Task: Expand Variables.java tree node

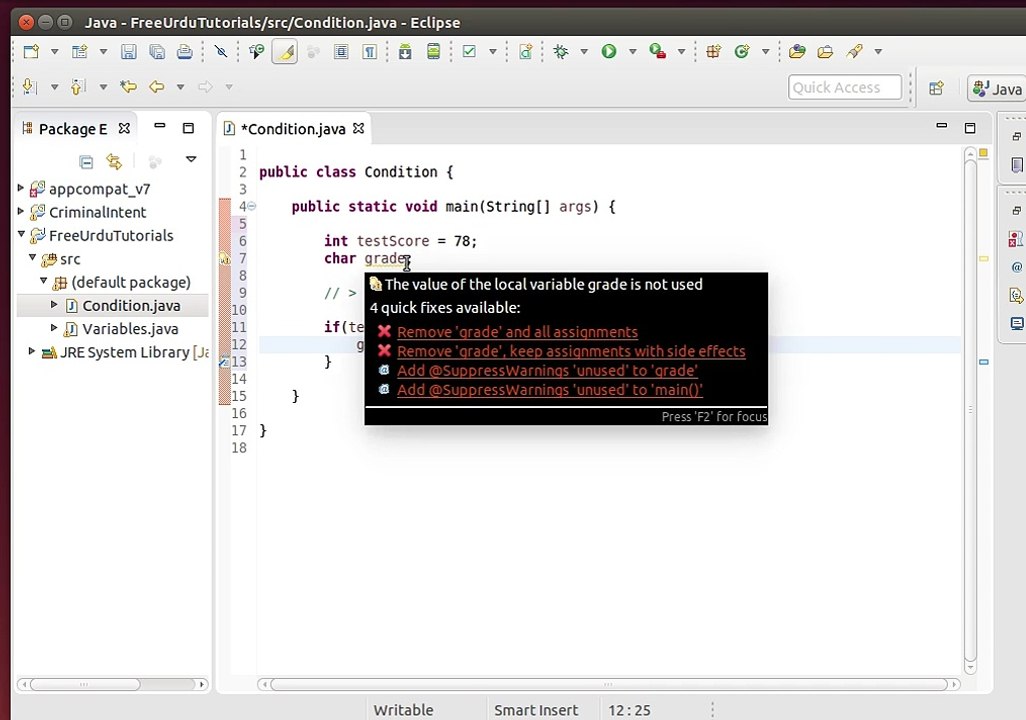Action: pos(54,328)
